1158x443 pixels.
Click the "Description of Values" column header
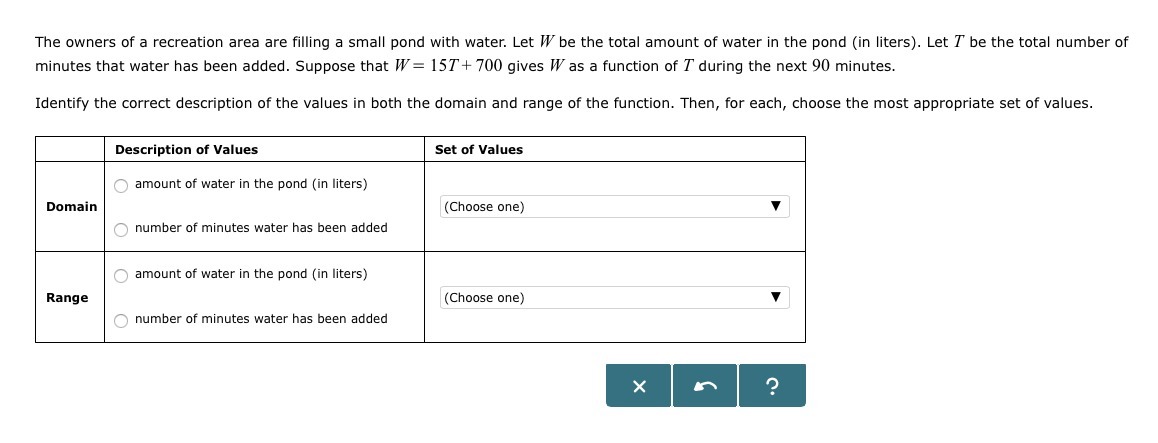[186, 150]
